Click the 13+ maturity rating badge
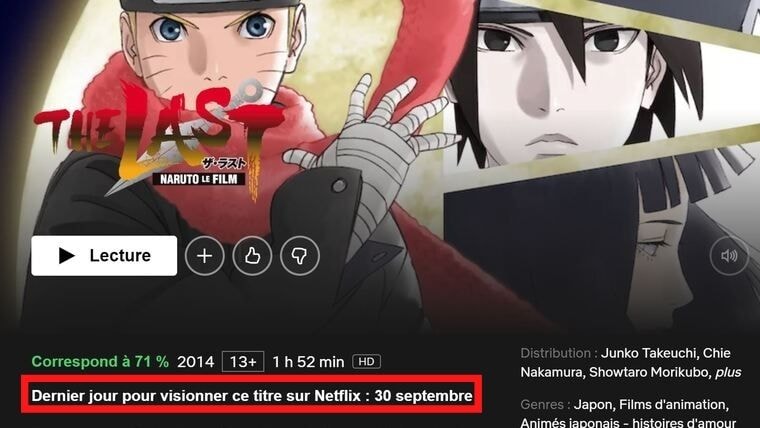The width and height of the screenshot is (760, 428). tap(243, 362)
